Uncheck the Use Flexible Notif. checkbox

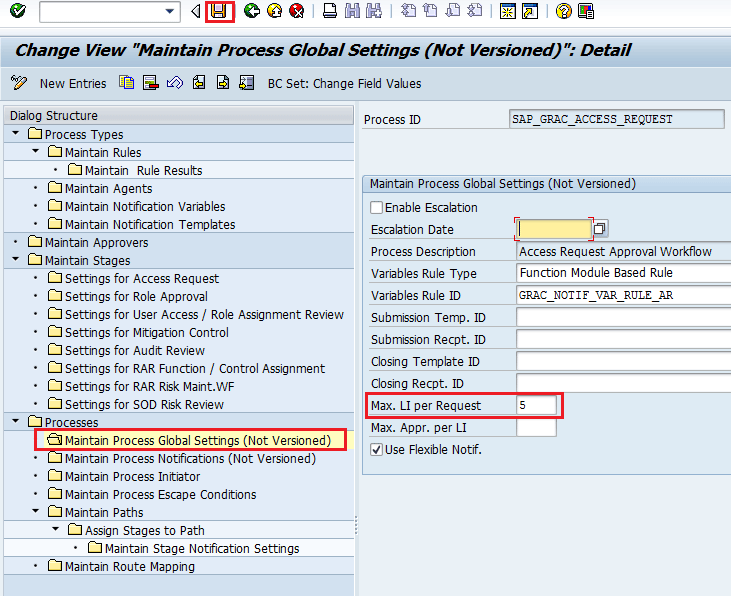(377, 450)
